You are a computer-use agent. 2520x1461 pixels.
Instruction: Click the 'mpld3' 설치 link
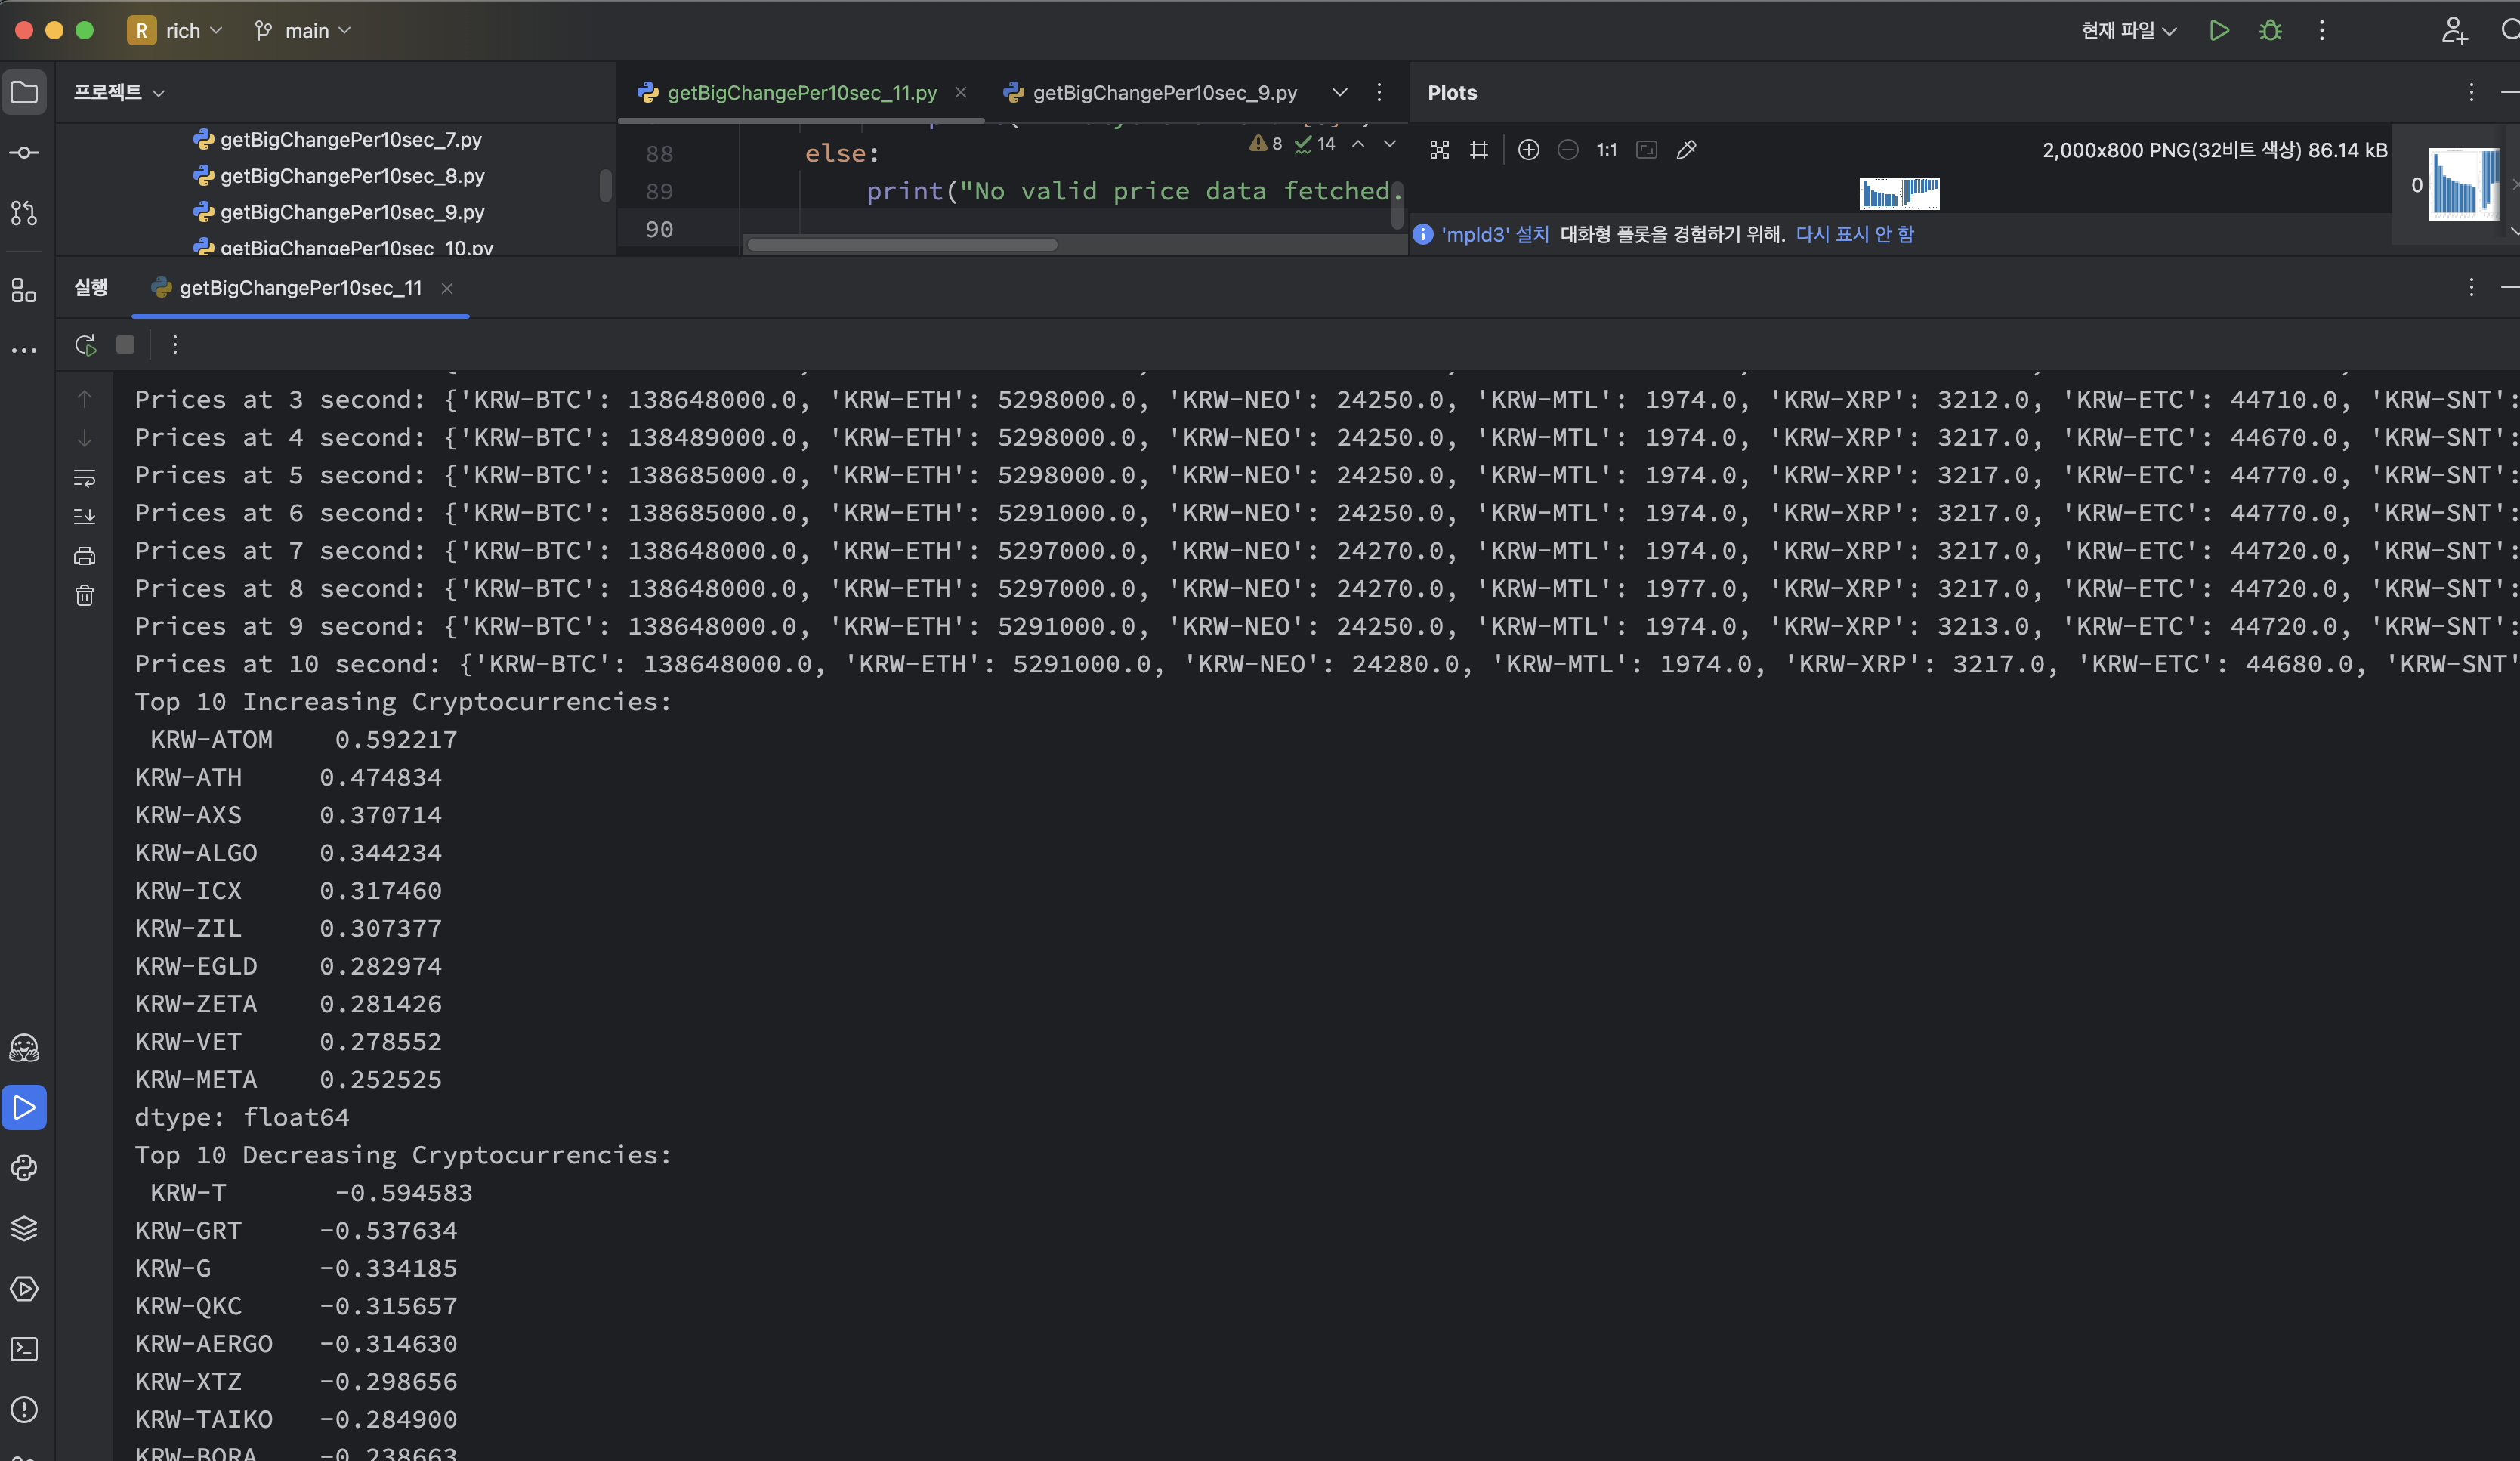(x=1494, y=234)
